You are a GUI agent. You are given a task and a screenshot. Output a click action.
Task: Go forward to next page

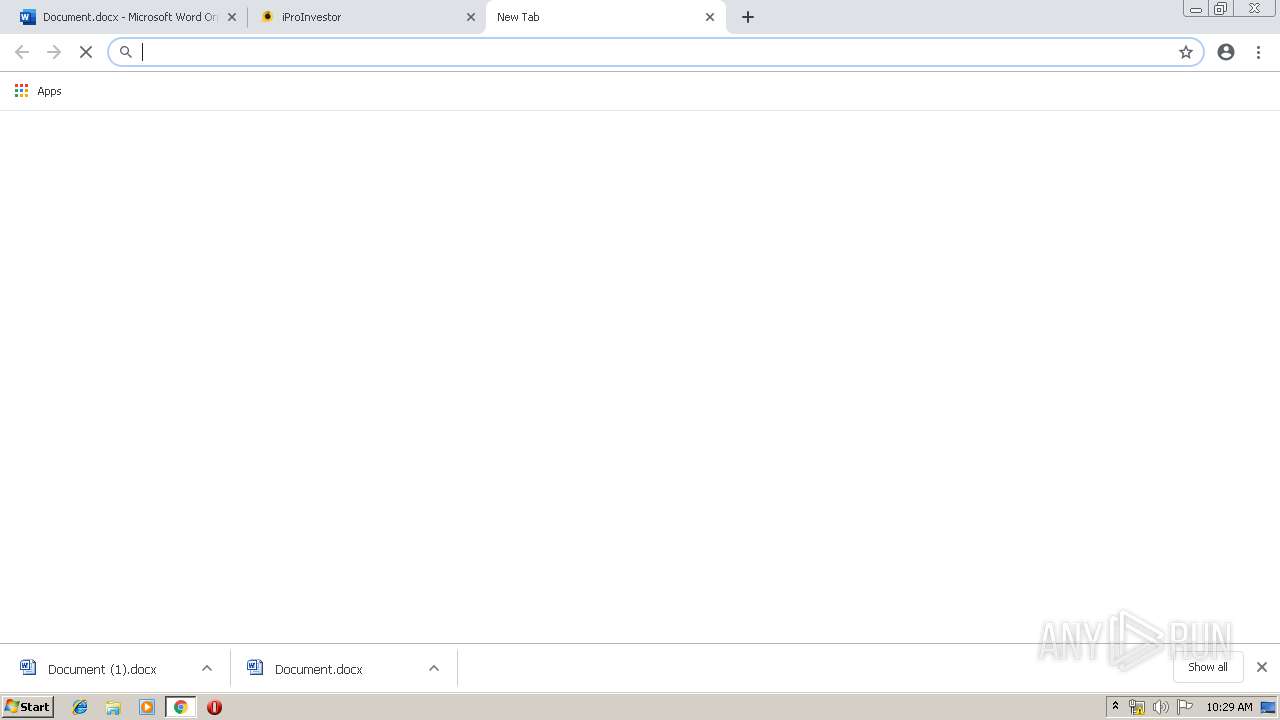click(x=54, y=52)
